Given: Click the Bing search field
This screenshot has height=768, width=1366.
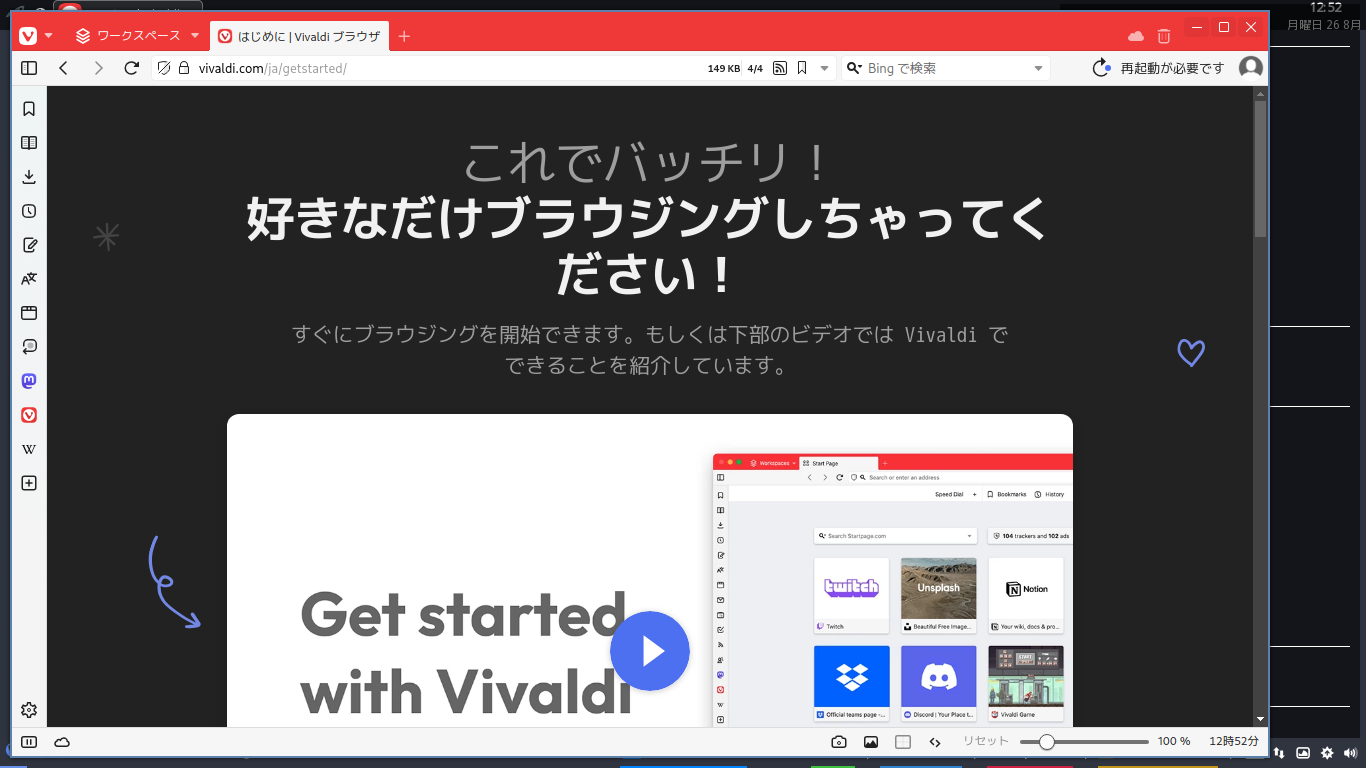Looking at the screenshot, I should (946, 68).
